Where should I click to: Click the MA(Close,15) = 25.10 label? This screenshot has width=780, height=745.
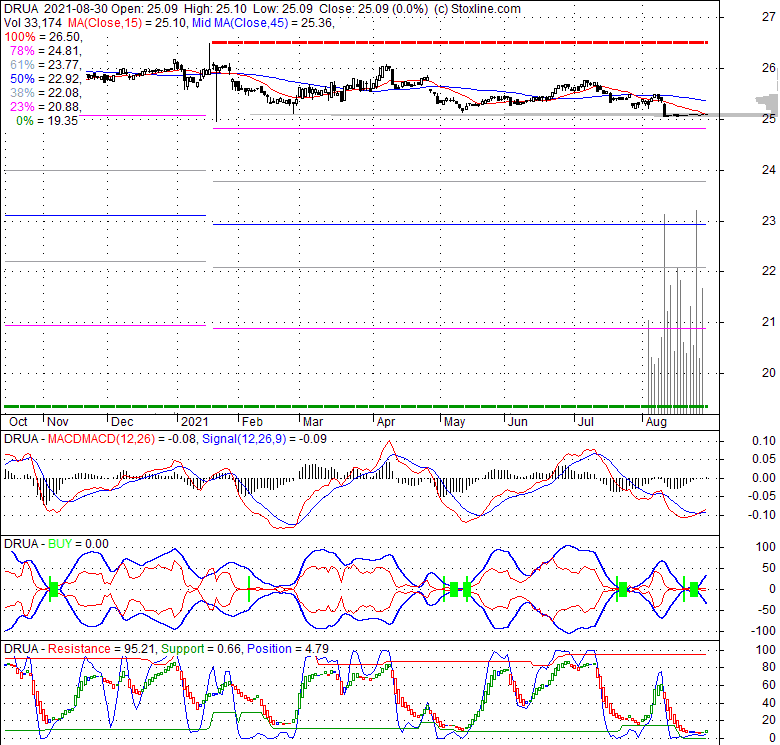(128, 23)
